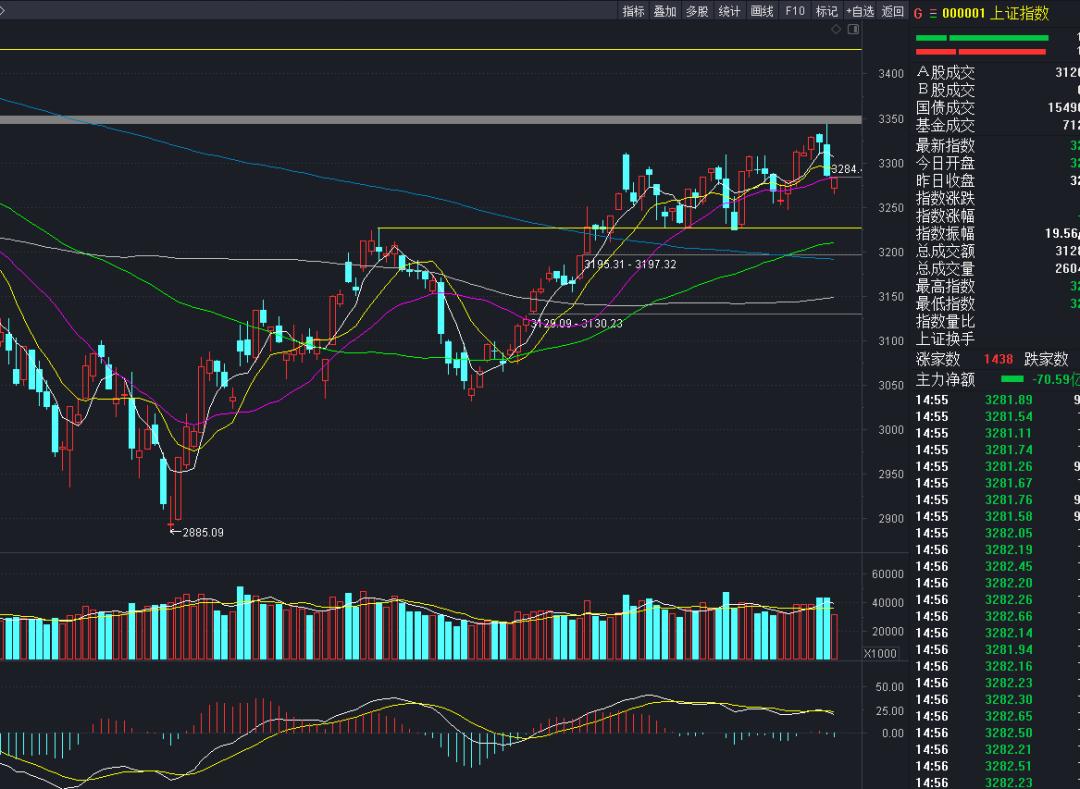
Task: Click the X1000 volume scale label
Action: tap(881, 653)
